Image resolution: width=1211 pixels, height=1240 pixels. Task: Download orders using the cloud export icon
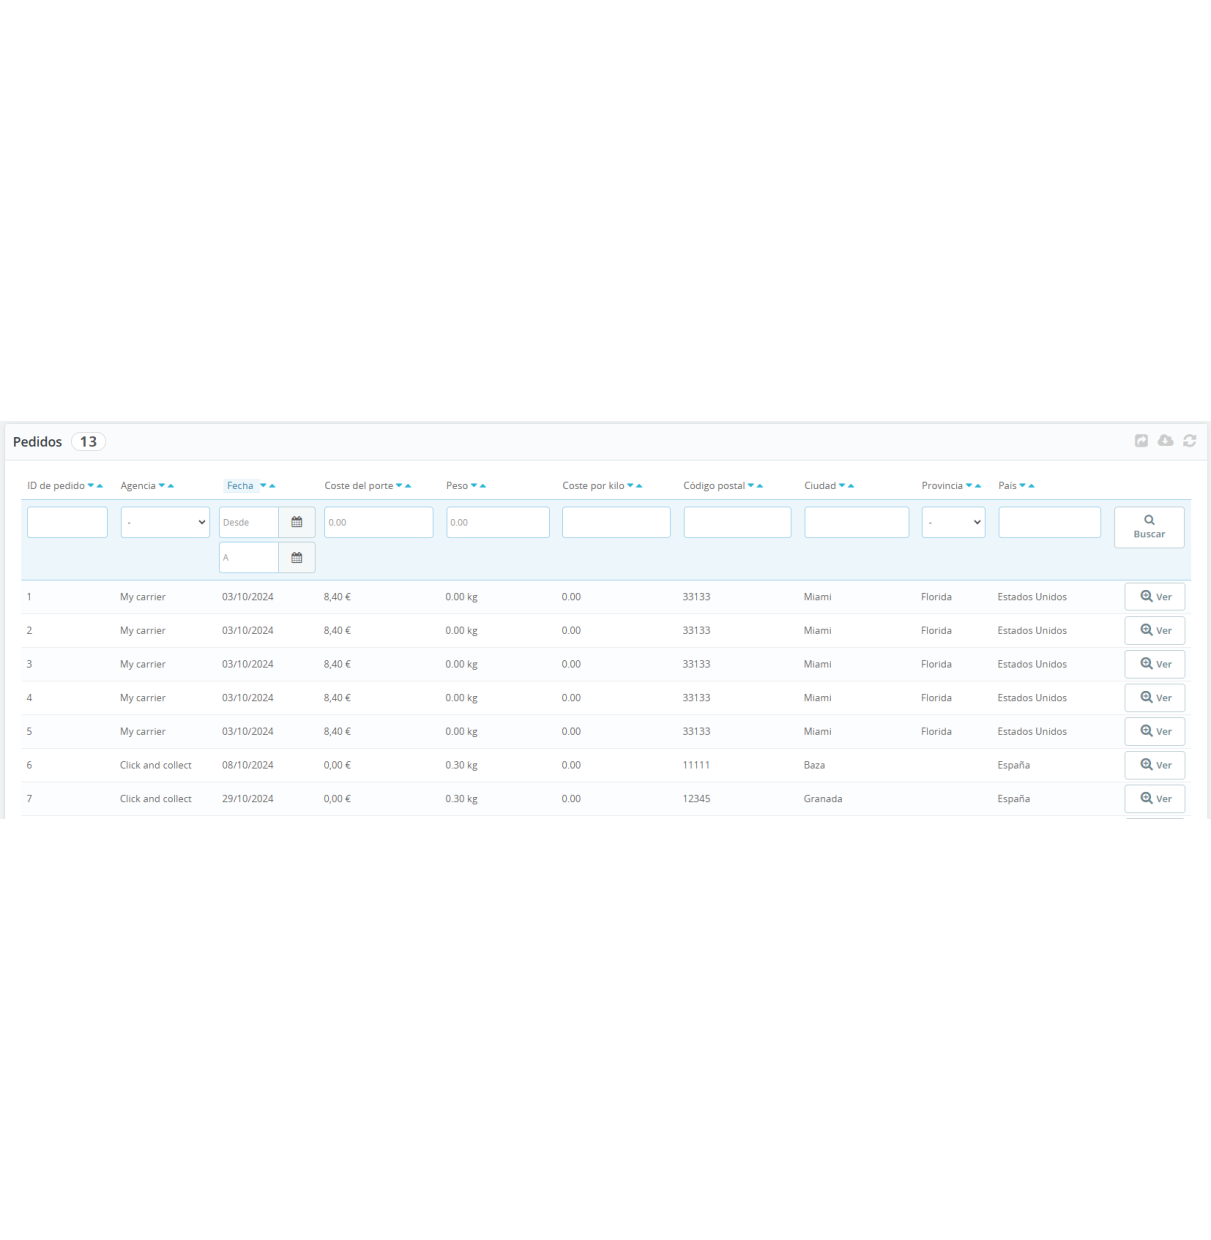pos(1165,440)
